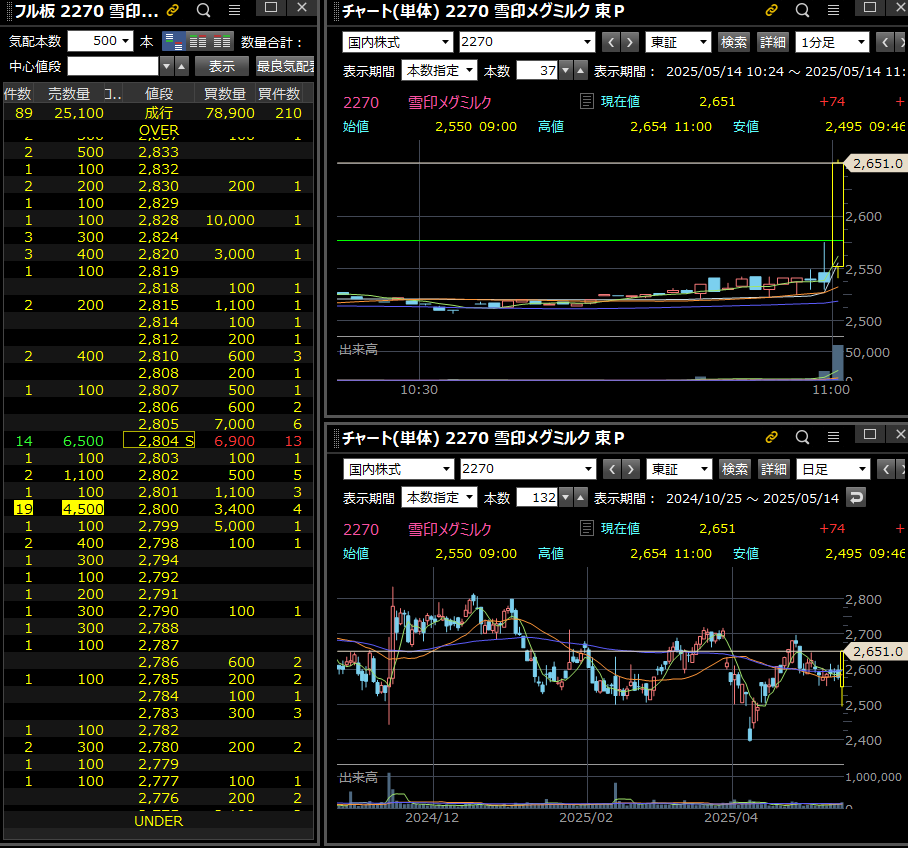Decrease 中心値段 with the down arrow

pyautogui.click(x=167, y=66)
